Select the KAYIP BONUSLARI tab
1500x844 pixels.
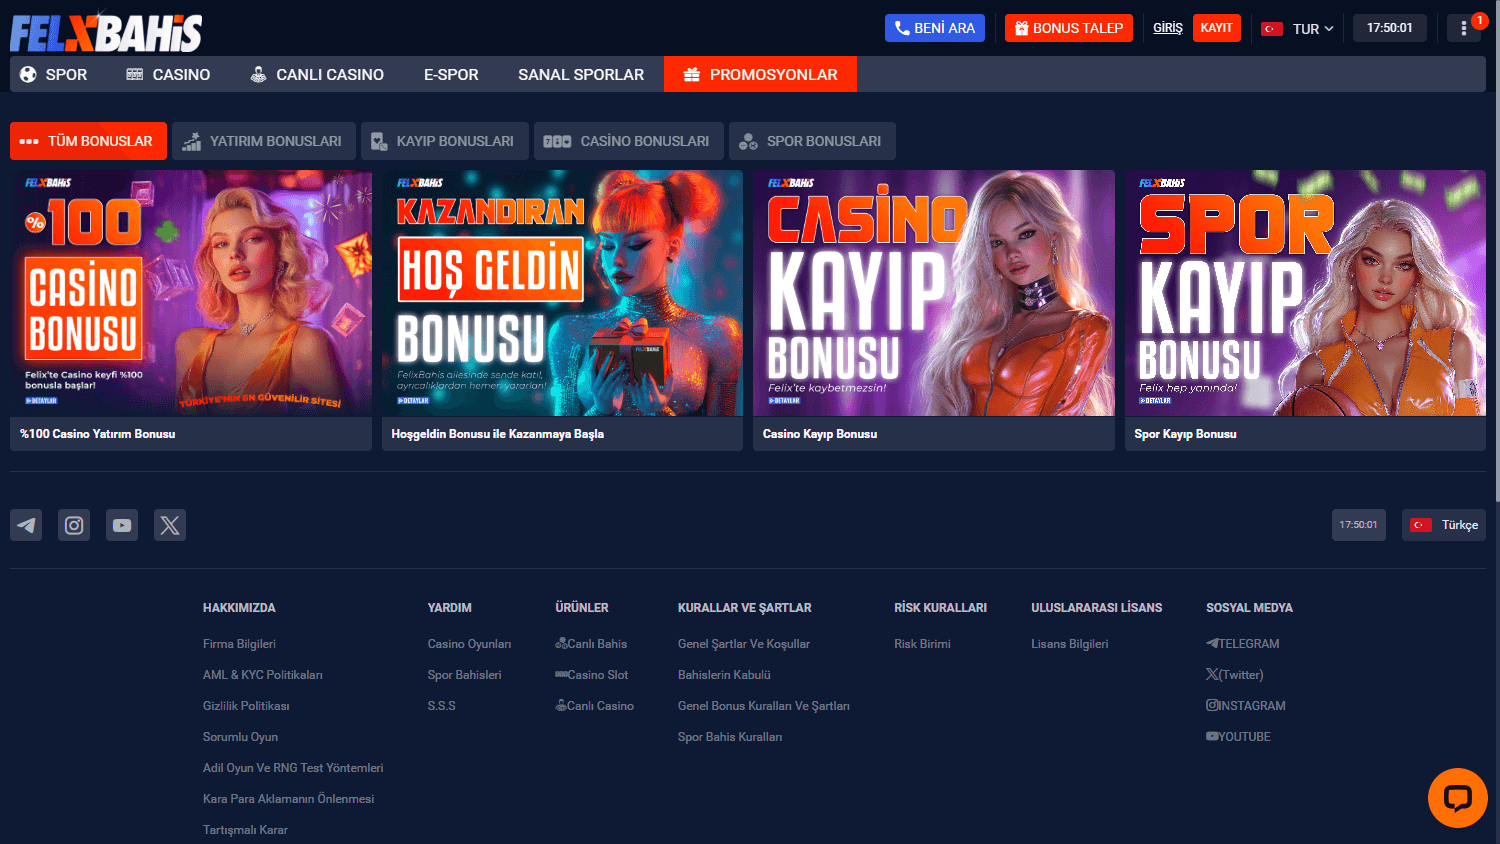445,141
